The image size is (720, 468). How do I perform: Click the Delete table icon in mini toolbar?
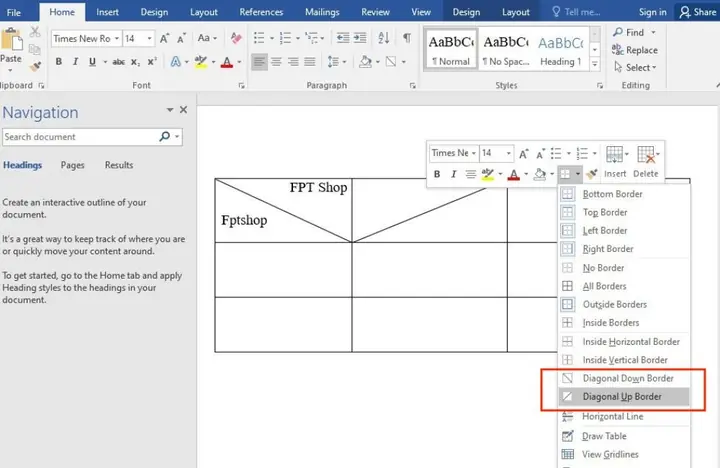pyautogui.click(x=647, y=161)
